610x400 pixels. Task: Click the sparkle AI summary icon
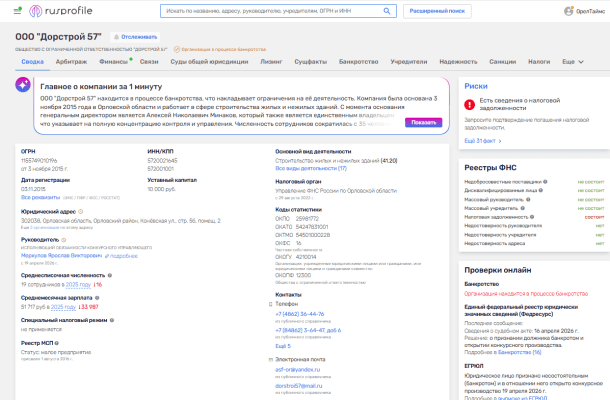click(x=21, y=86)
